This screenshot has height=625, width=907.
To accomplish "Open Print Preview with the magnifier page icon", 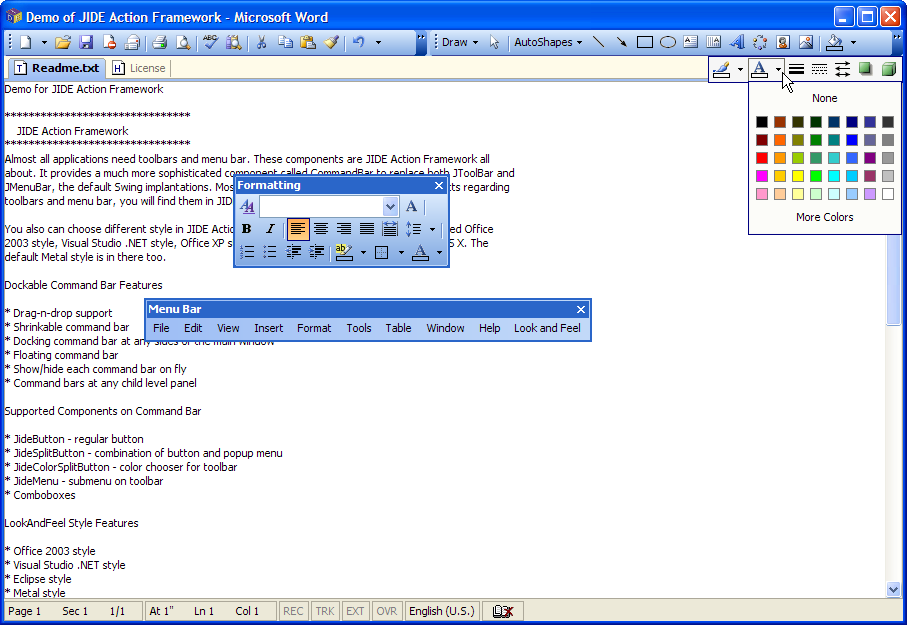I will coord(183,42).
